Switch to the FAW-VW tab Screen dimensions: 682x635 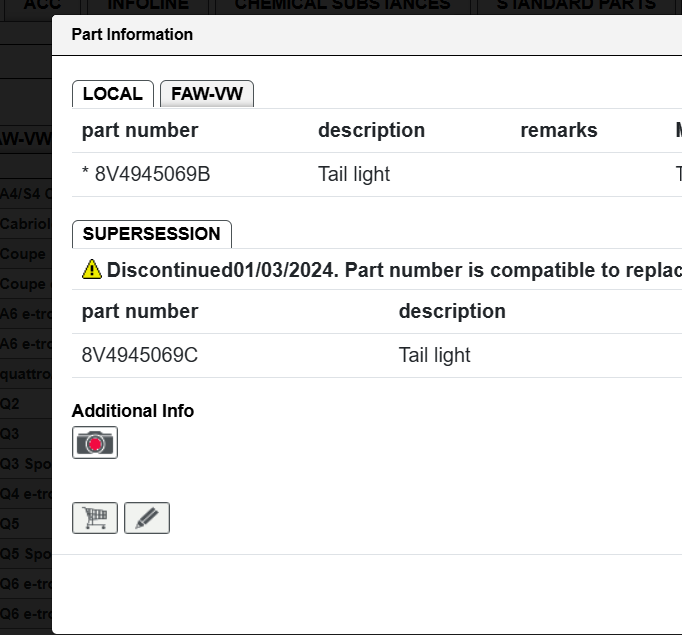(207, 94)
